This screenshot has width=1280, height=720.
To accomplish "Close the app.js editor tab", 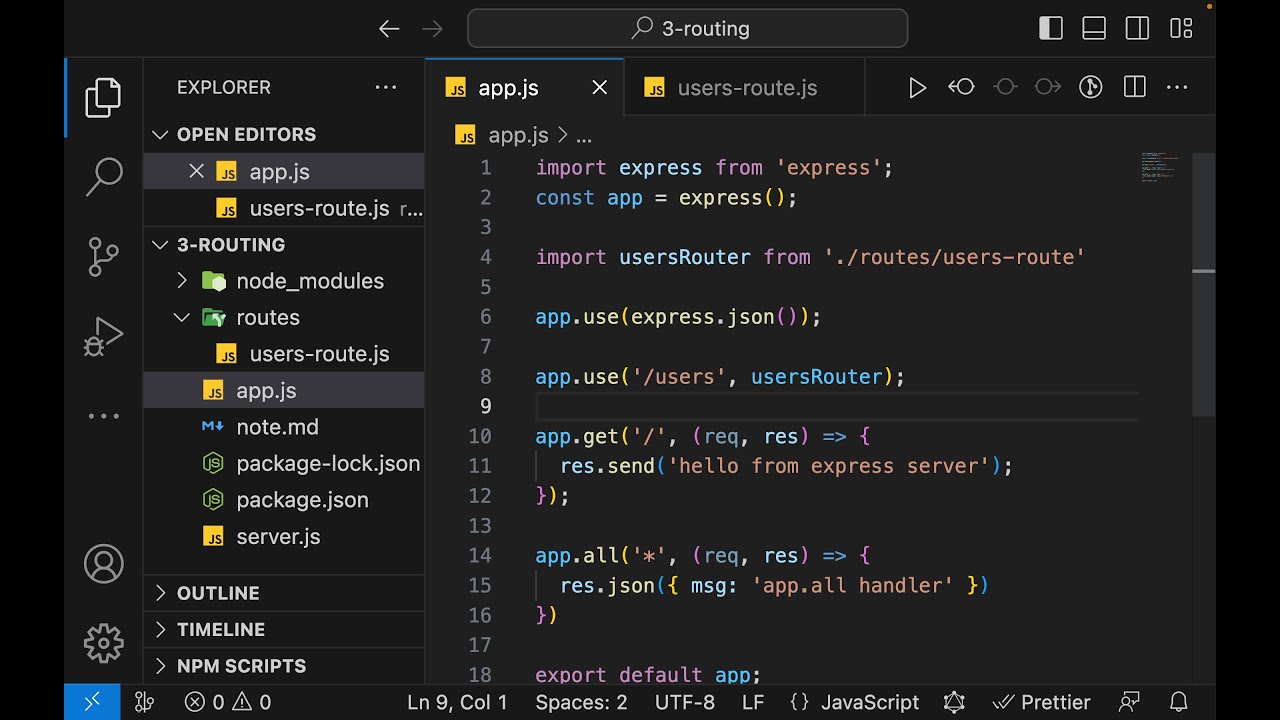I will pyautogui.click(x=600, y=88).
